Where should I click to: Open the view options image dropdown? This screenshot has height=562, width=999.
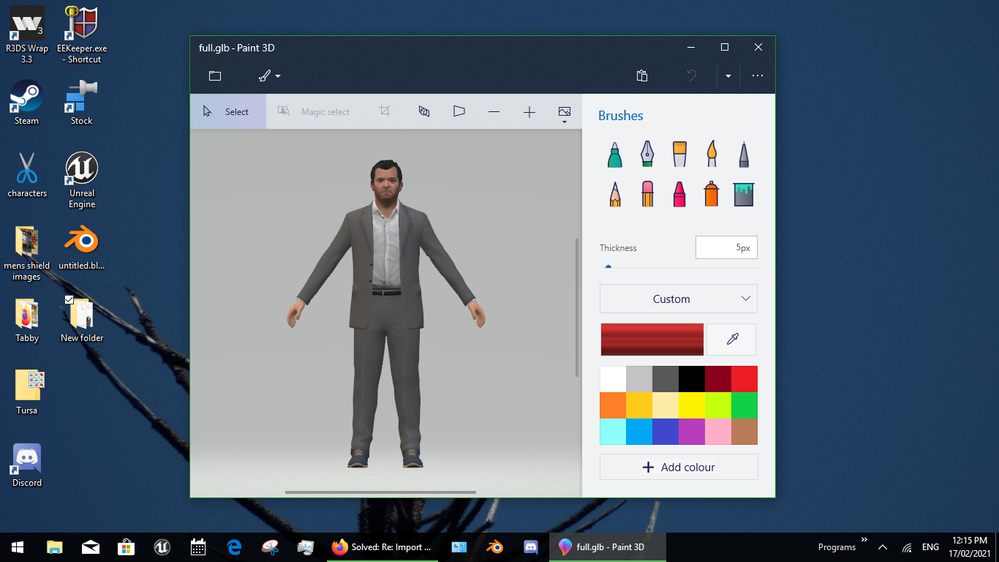pos(564,113)
